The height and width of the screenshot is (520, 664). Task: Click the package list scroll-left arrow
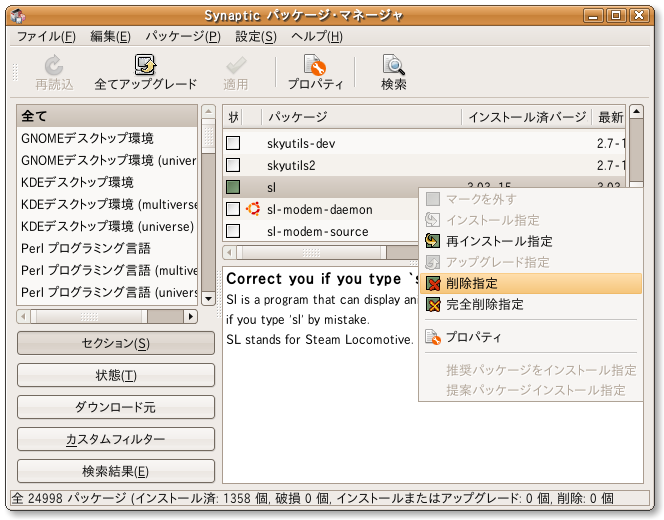230,253
